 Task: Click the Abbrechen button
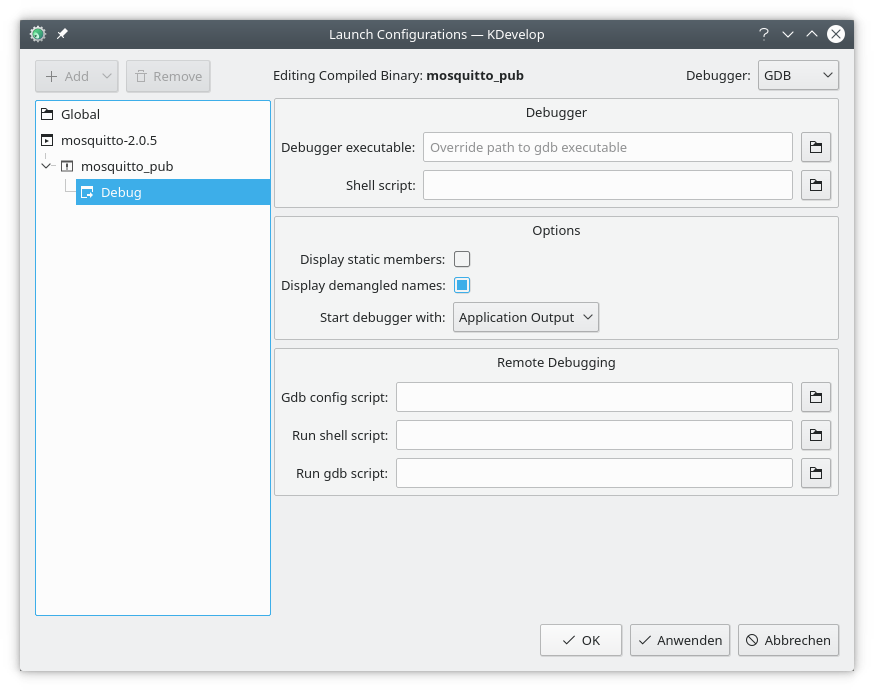(788, 640)
